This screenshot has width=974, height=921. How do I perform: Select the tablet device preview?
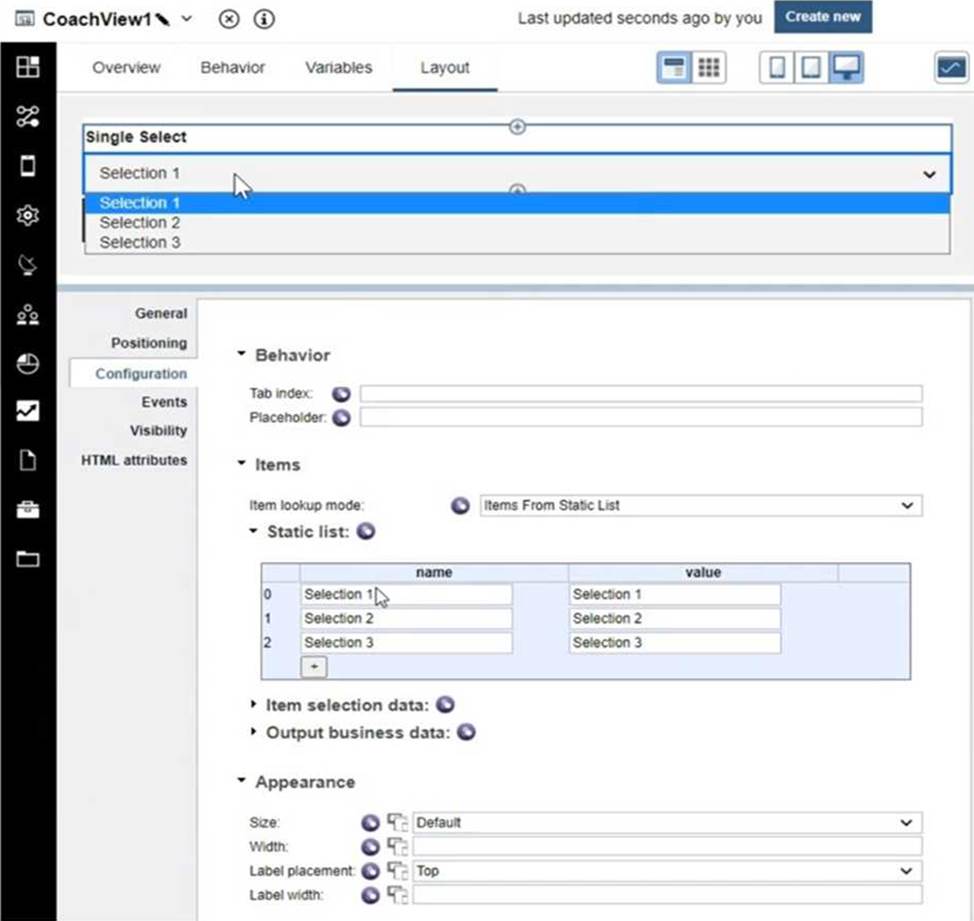pyautogui.click(x=812, y=68)
